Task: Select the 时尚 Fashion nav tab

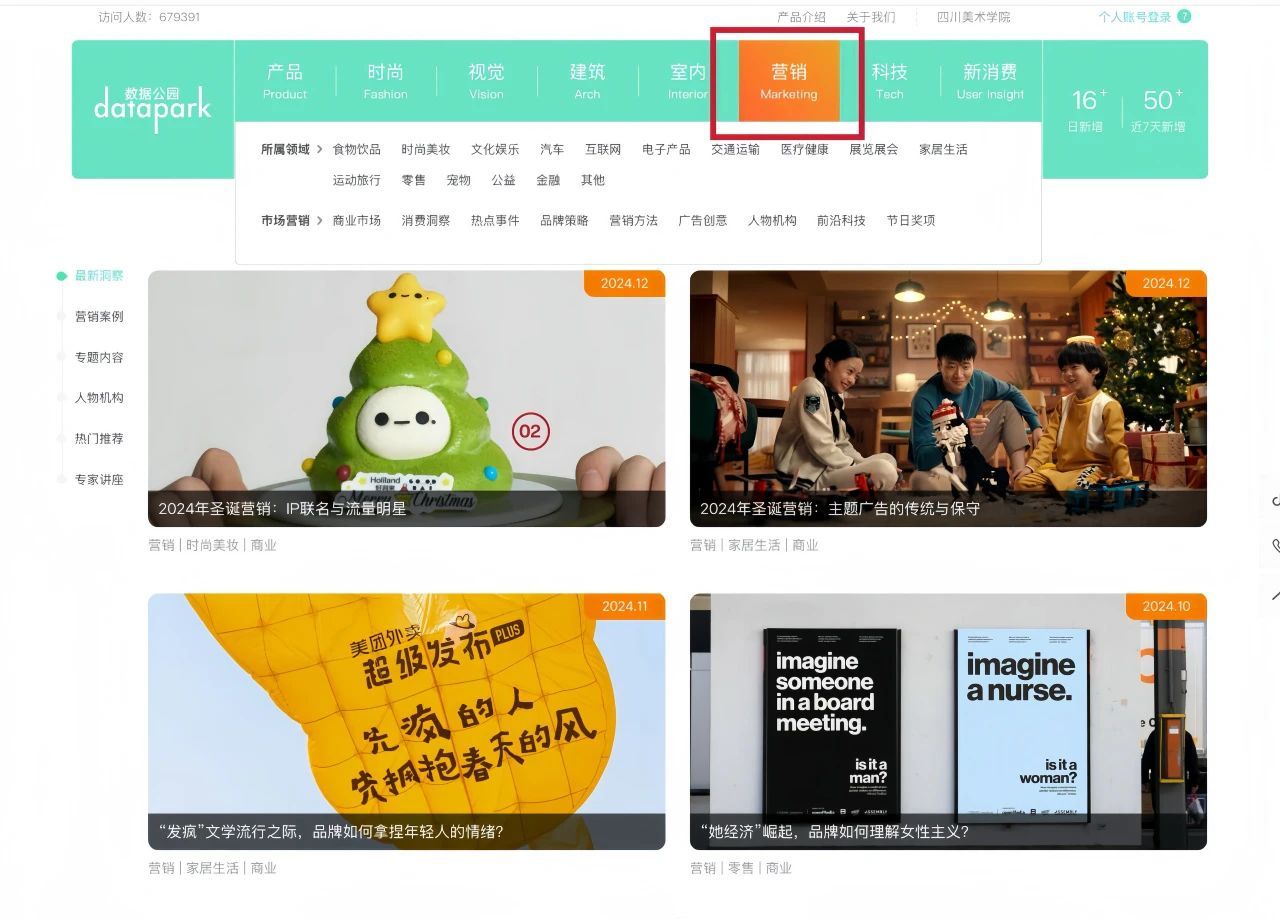Action: click(385, 81)
